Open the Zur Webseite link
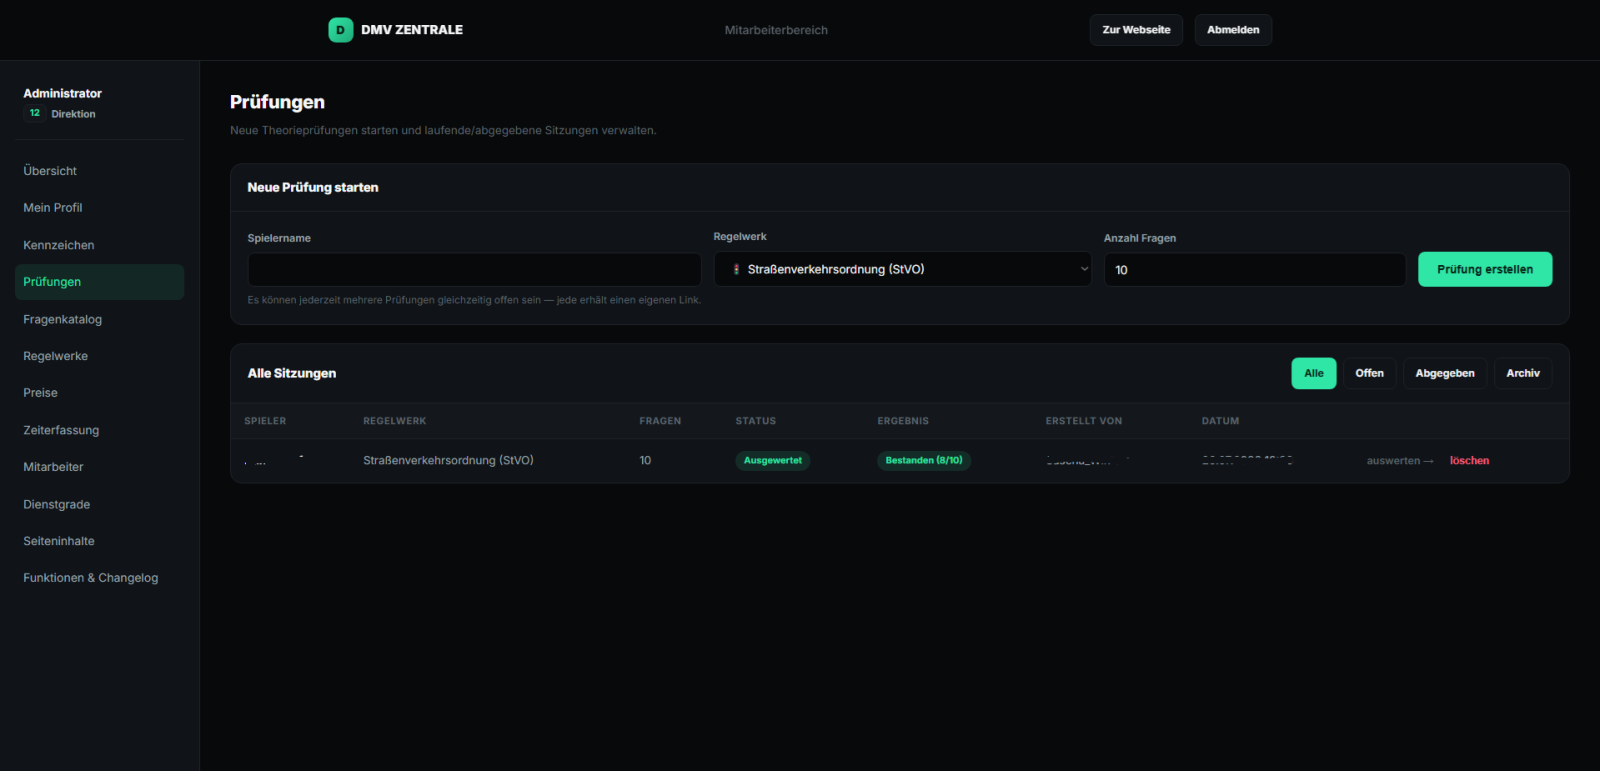 pos(1136,30)
